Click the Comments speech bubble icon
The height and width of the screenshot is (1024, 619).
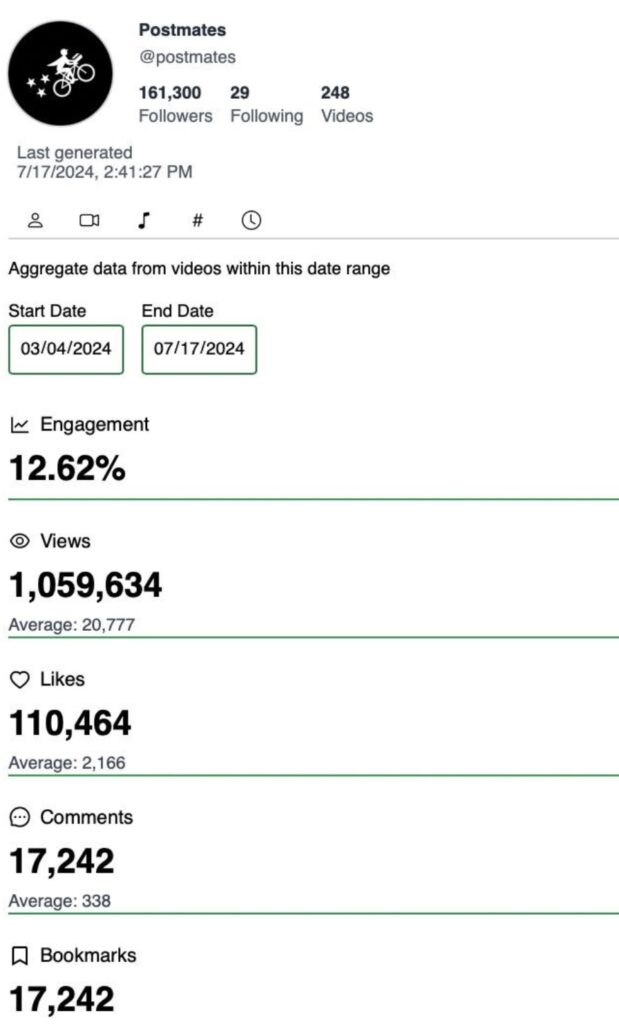[x=20, y=817]
